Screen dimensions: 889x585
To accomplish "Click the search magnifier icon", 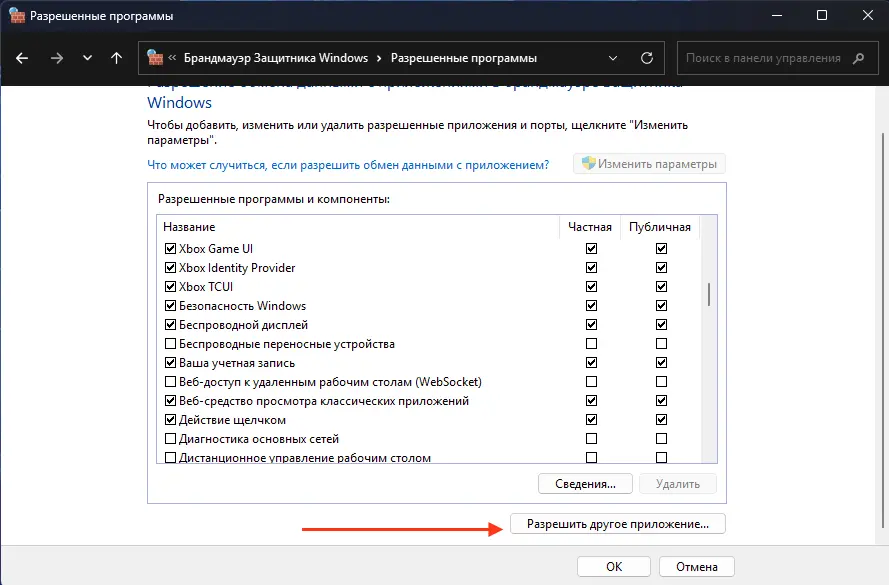I will pyautogui.click(x=857, y=58).
